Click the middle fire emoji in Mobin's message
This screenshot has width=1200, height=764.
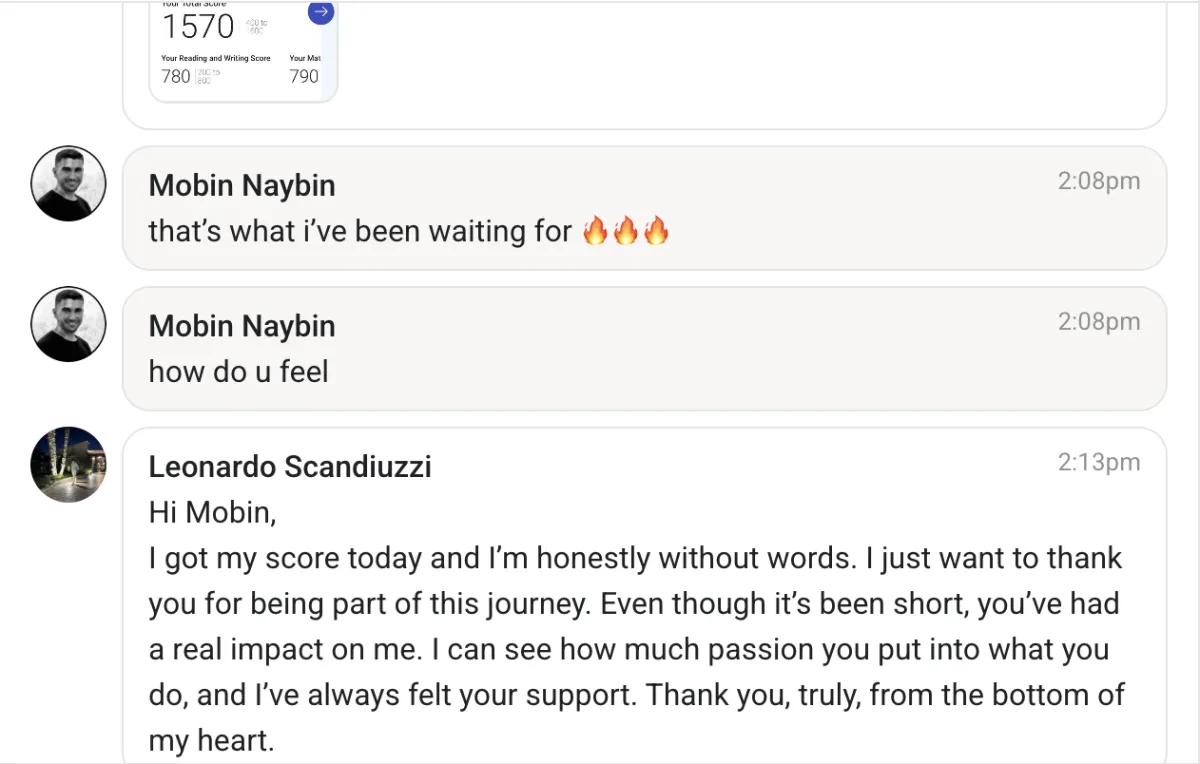[x=626, y=232]
